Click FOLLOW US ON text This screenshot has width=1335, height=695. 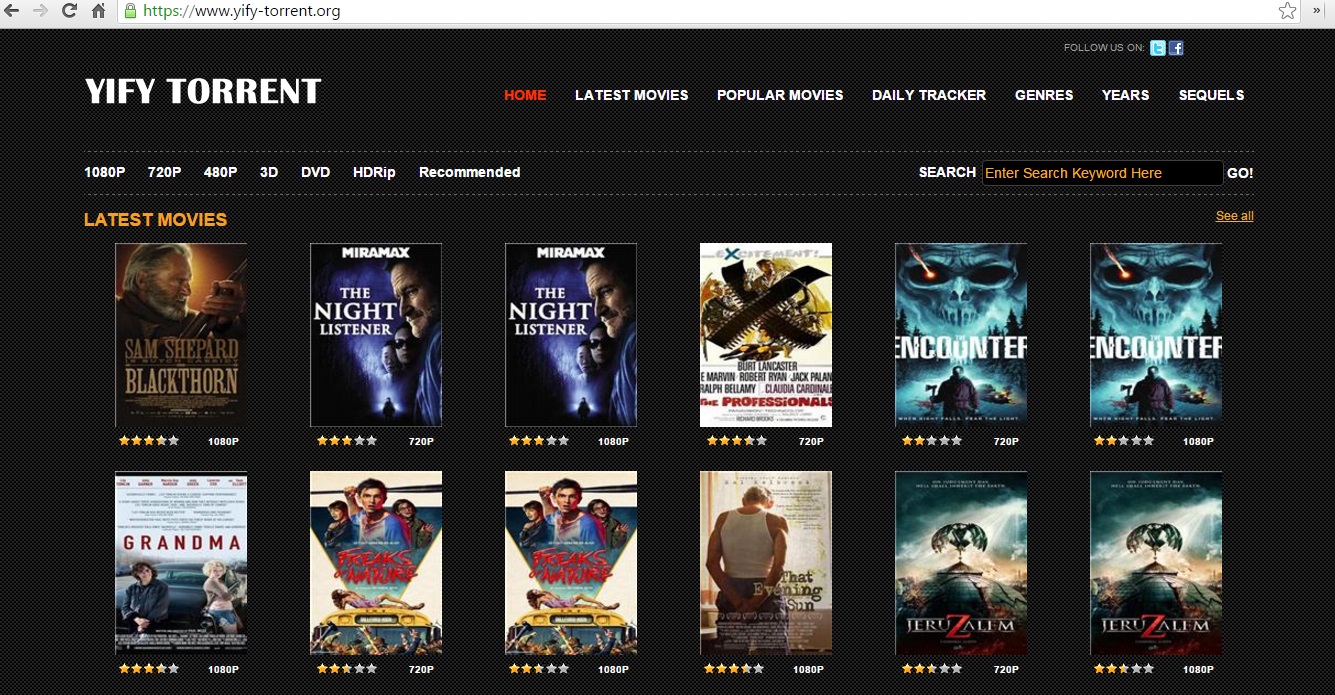click(x=1104, y=48)
